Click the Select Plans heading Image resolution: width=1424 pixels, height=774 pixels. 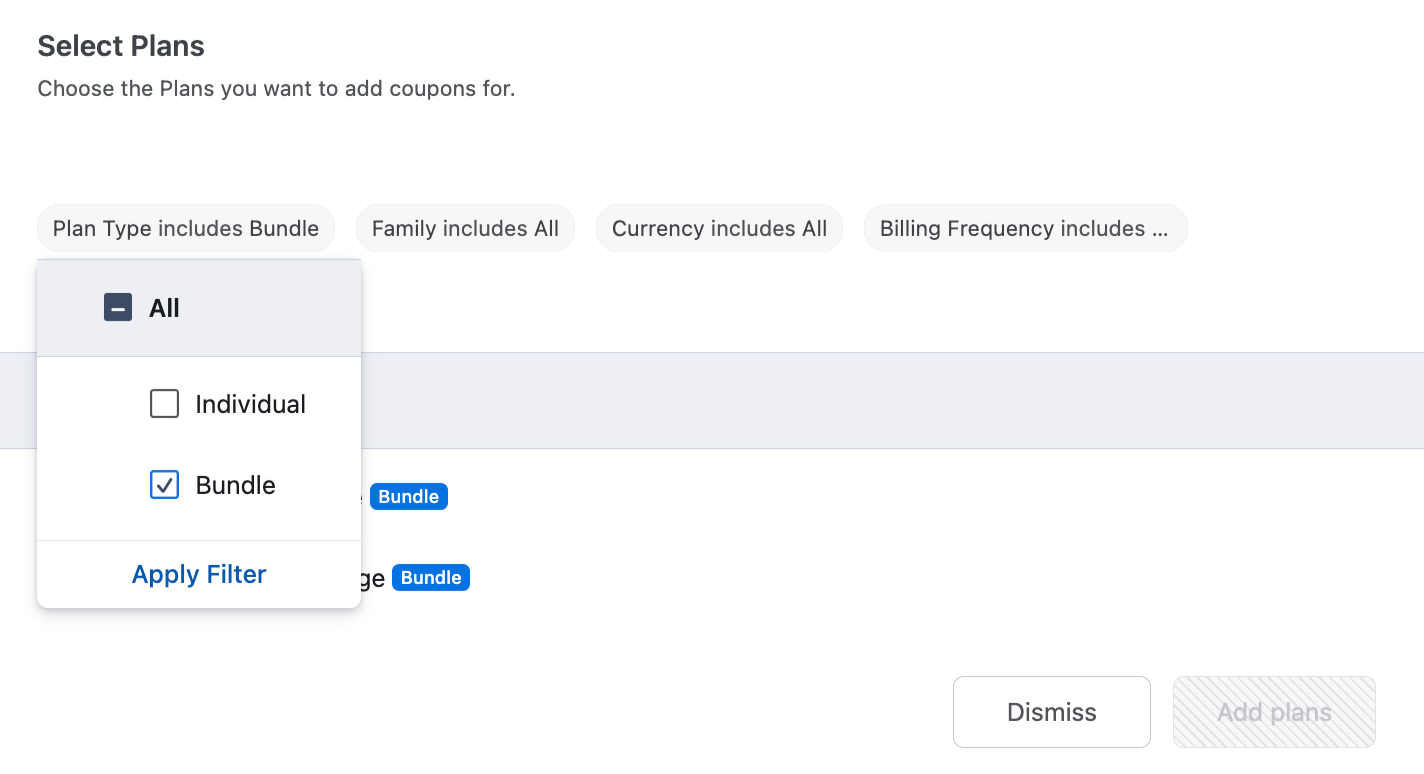tap(121, 46)
